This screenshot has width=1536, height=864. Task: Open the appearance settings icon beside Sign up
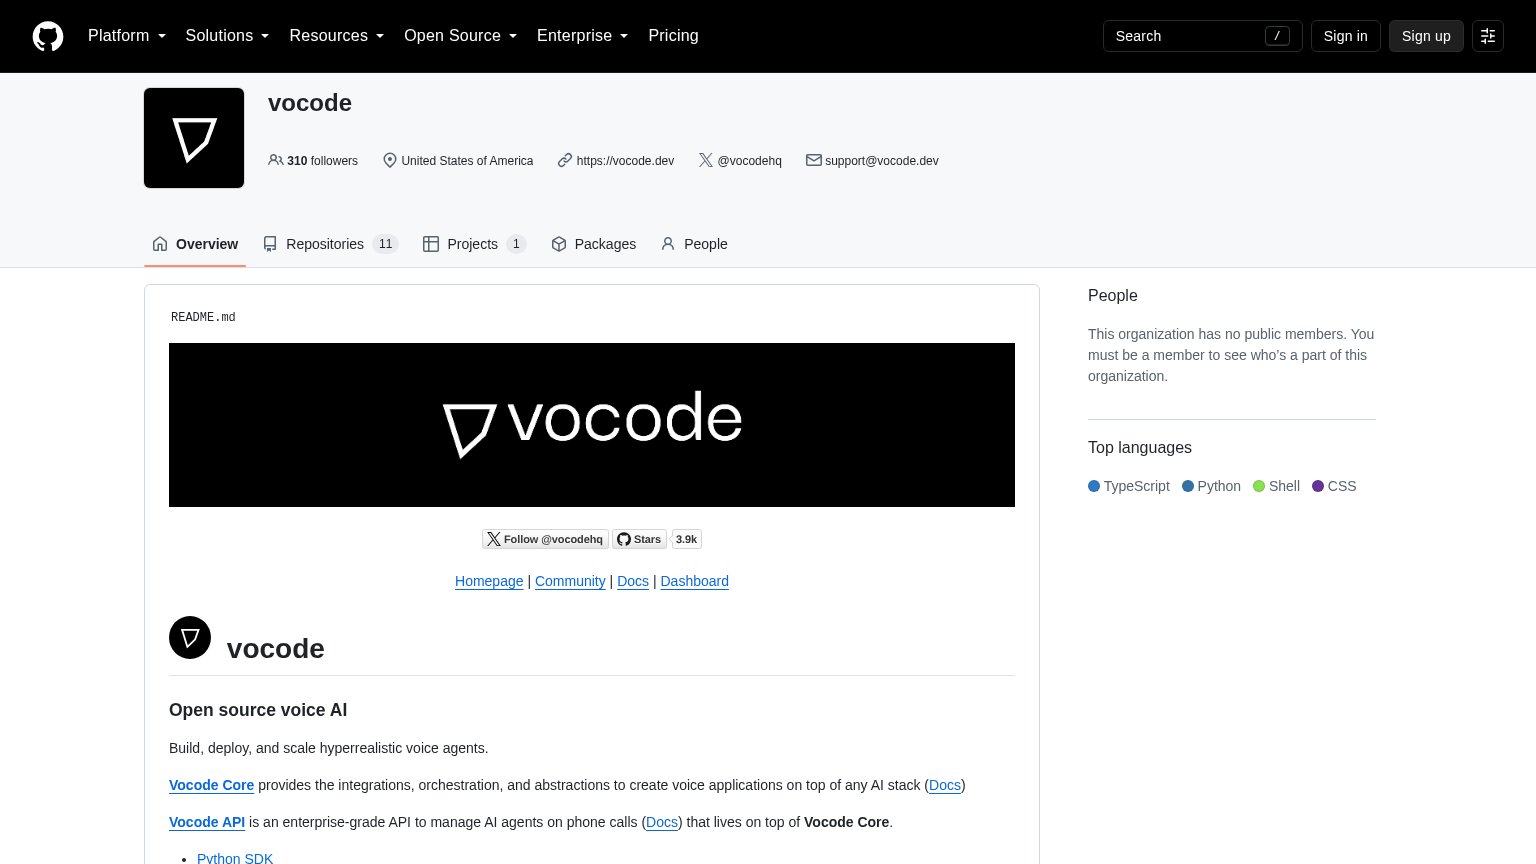pyautogui.click(x=1488, y=36)
